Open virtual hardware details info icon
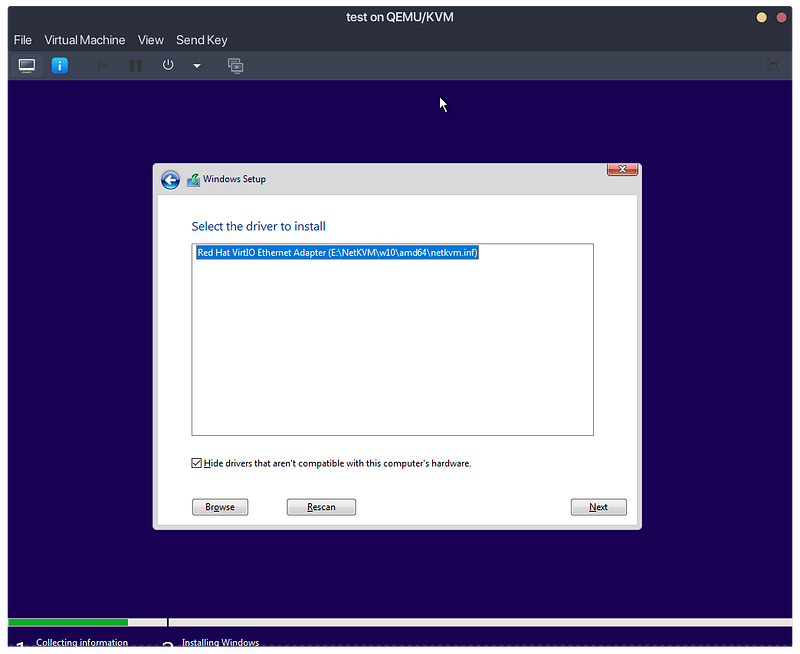This screenshot has width=800, height=654. point(59,66)
